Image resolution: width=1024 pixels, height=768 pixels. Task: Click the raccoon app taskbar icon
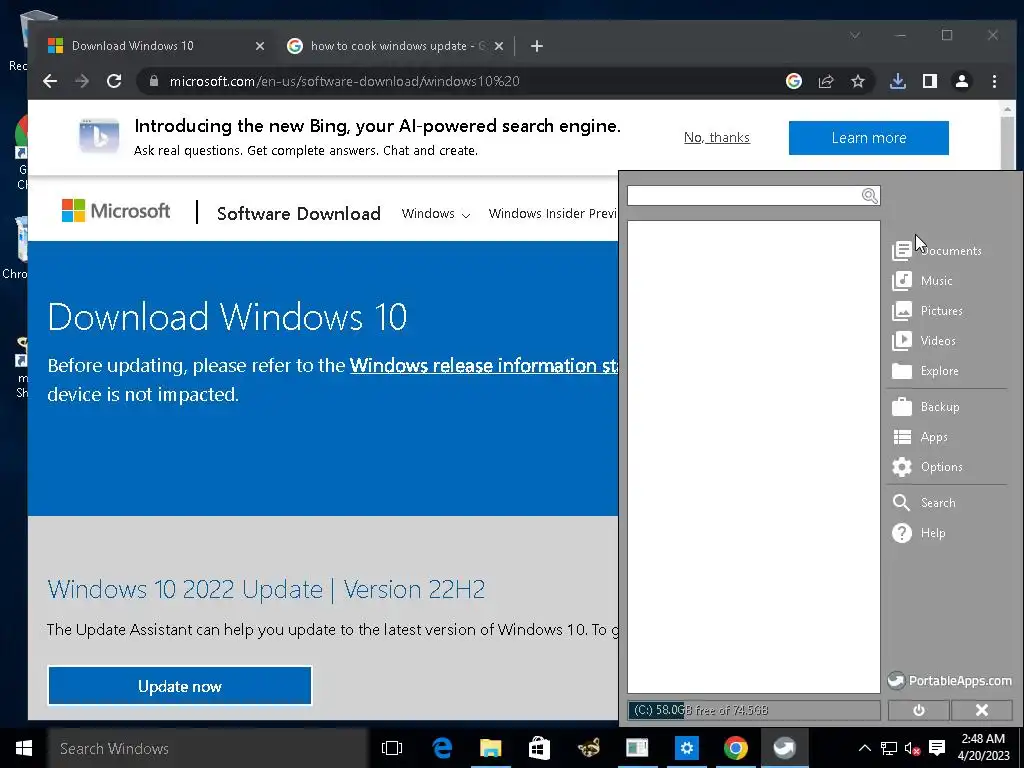588,748
